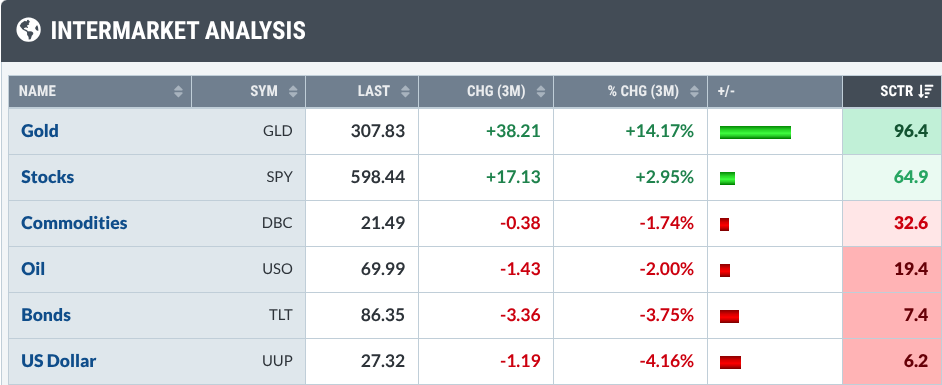The height and width of the screenshot is (385, 942).
Task: Open the Bonds link
Action: coord(46,315)
